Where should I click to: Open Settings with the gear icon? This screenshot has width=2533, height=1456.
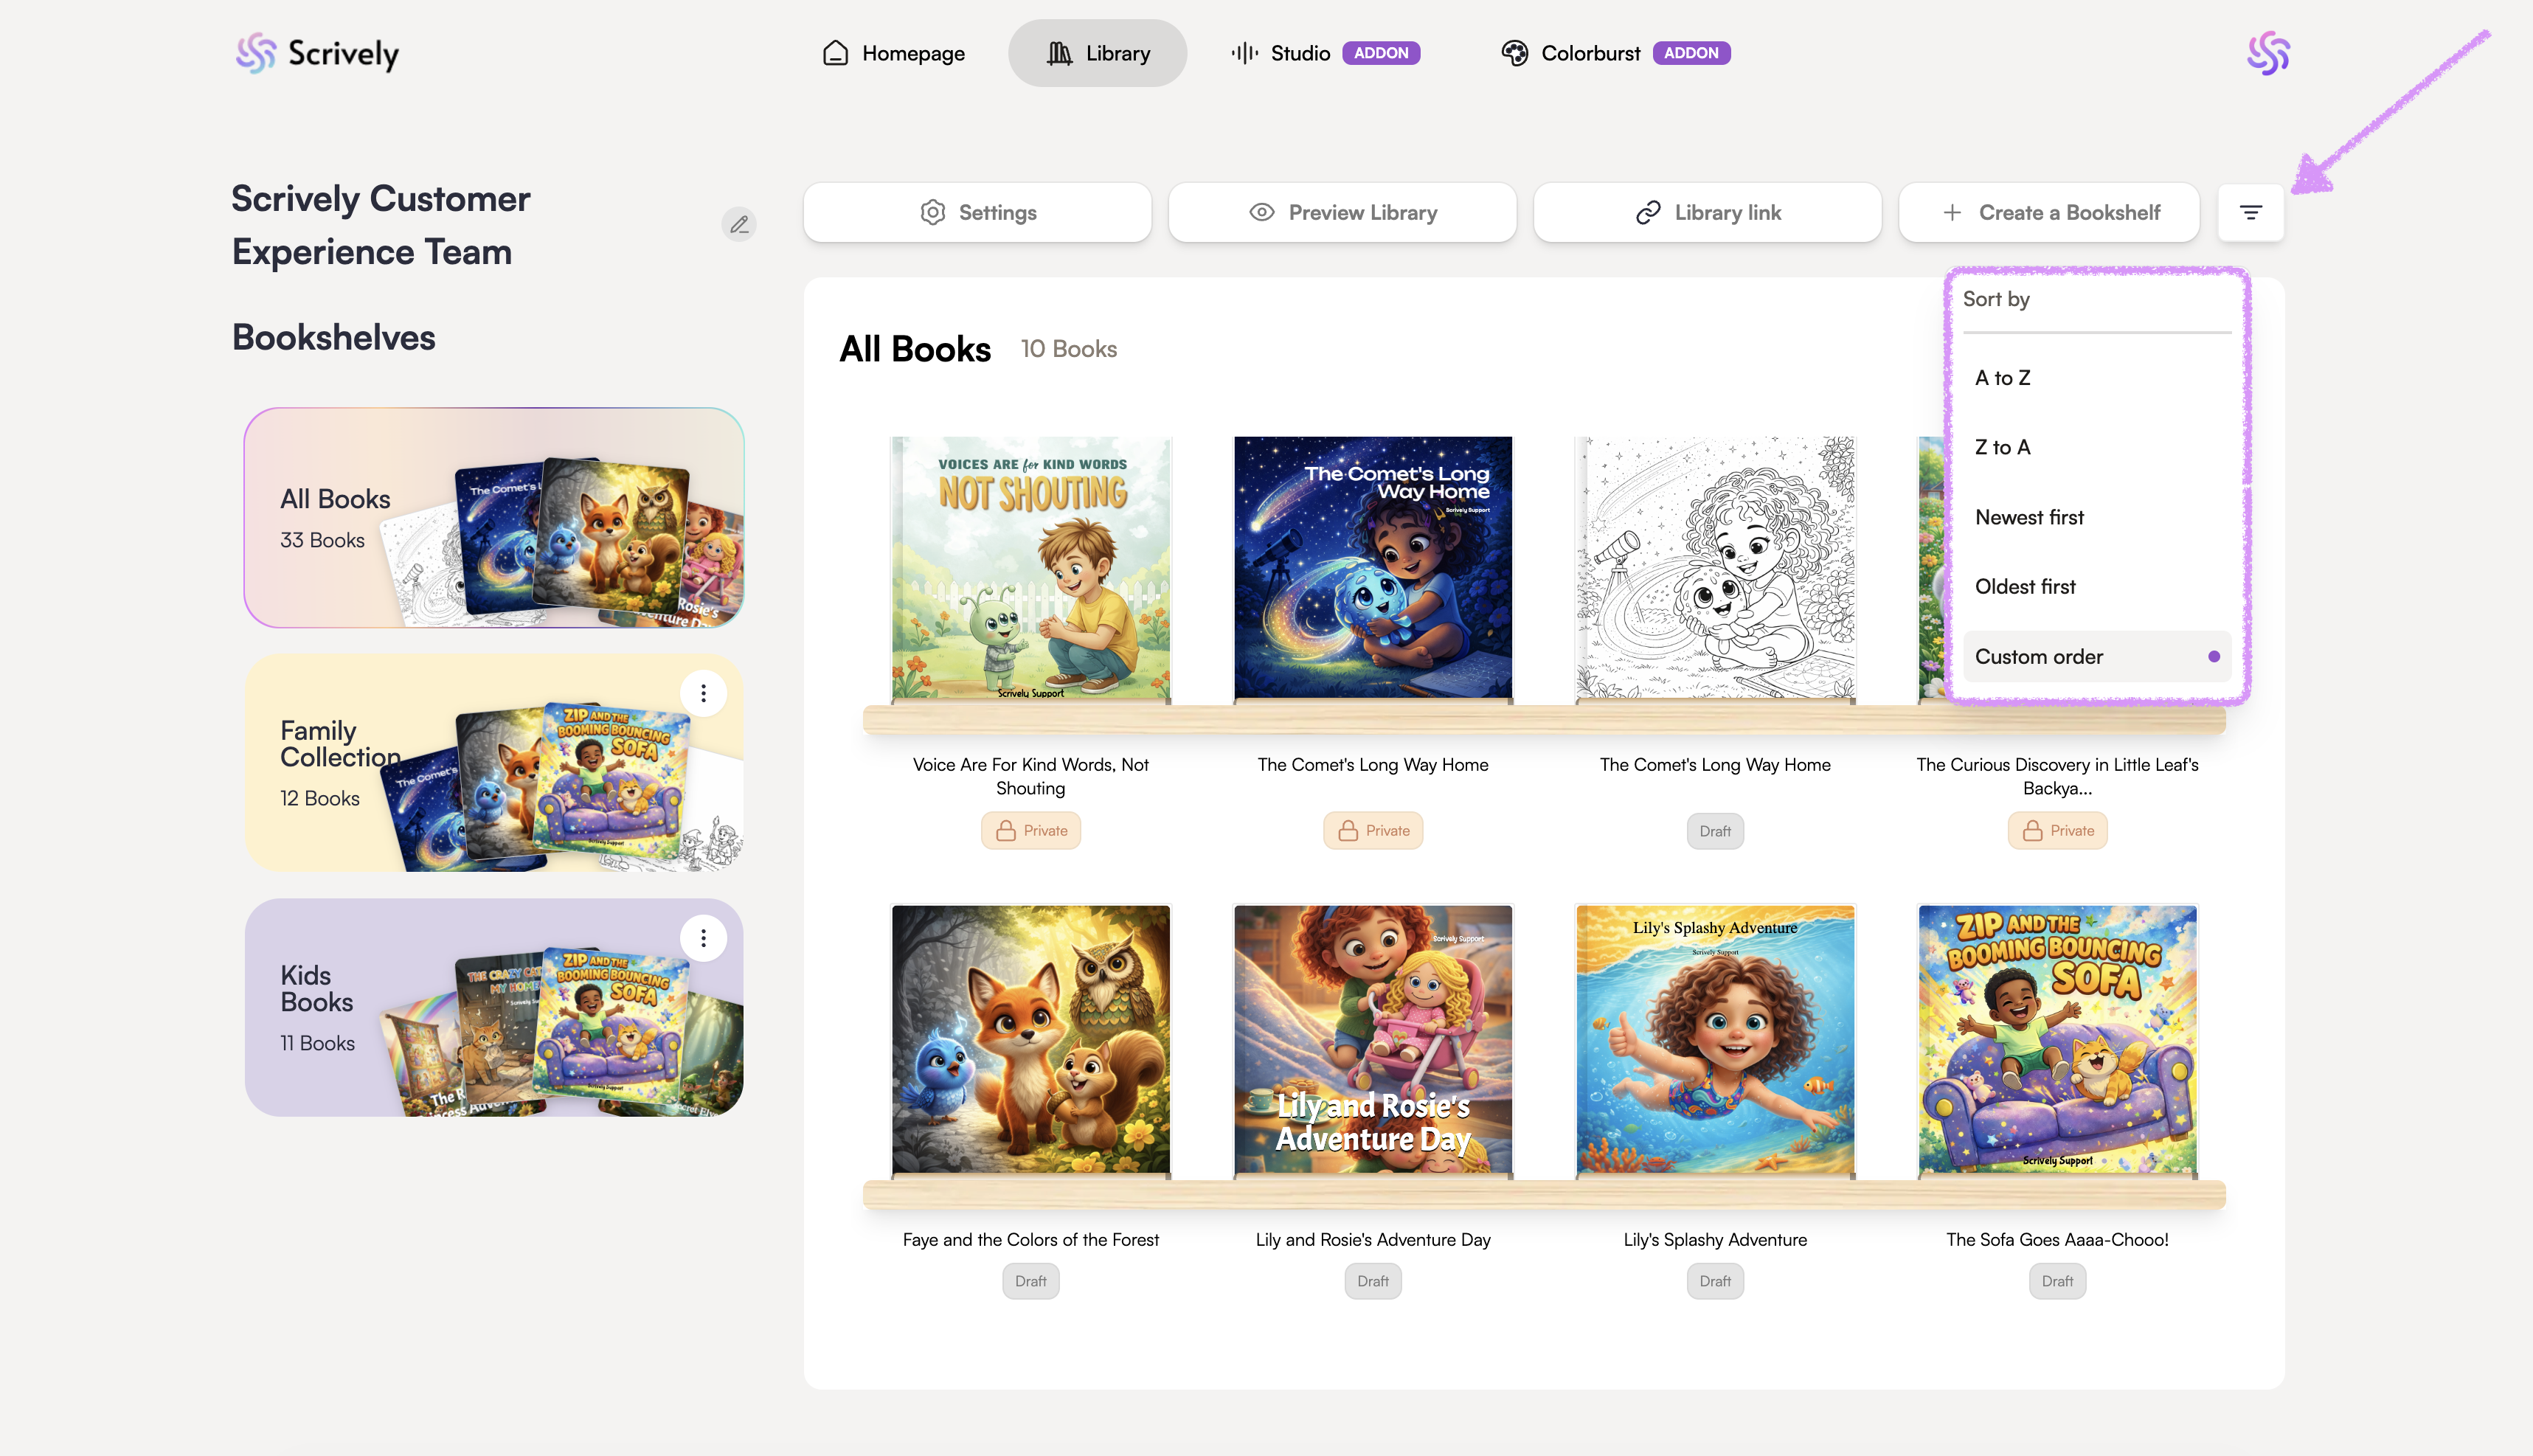coord(977,212)
